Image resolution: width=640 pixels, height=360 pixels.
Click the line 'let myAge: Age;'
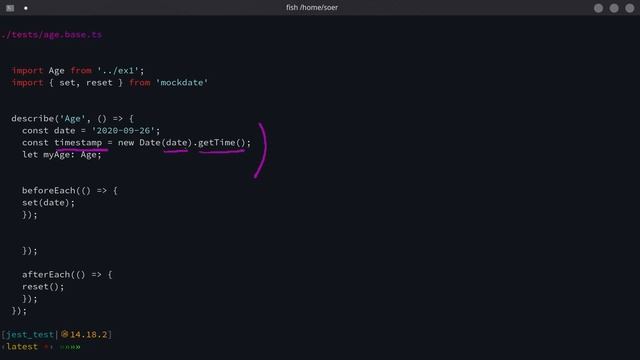pyautogui.click(x=62, y=154)
